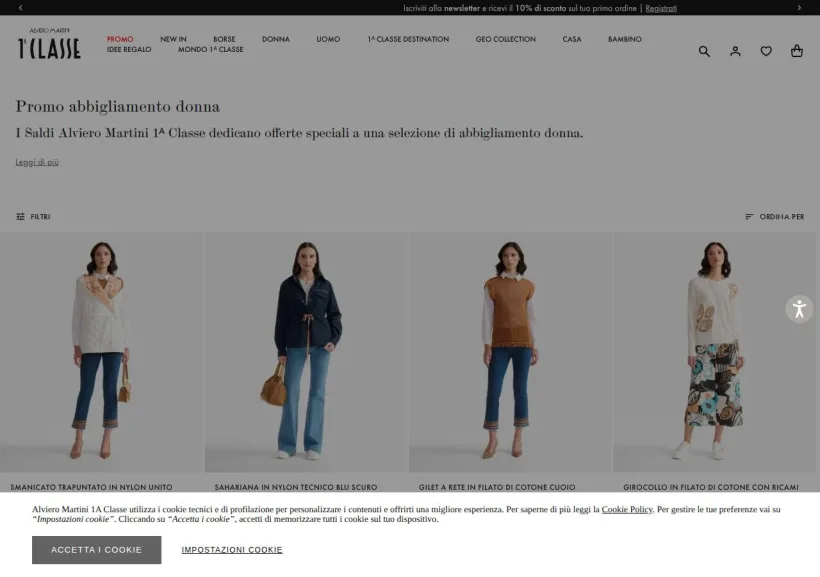The image size is (820, 577).
Task: Click the Registrati newsletter link
Action: 660,8
